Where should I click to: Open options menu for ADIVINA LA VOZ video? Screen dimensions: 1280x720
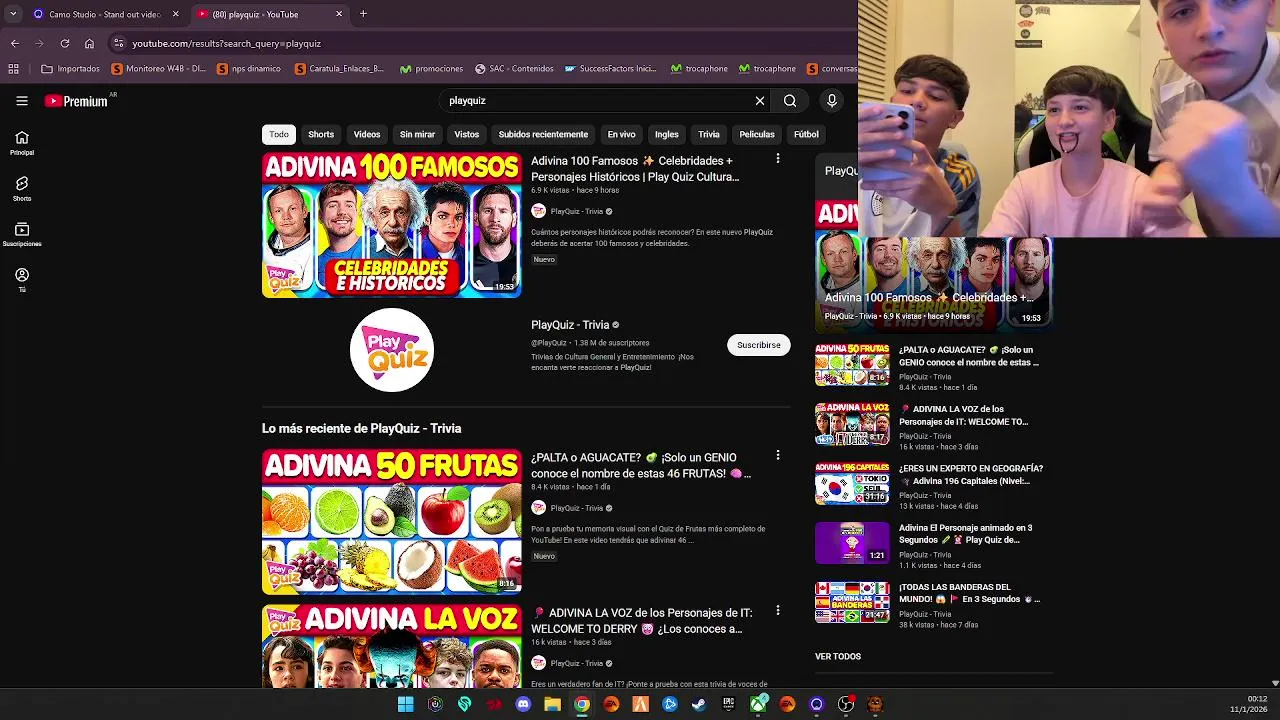pos(778,611)
